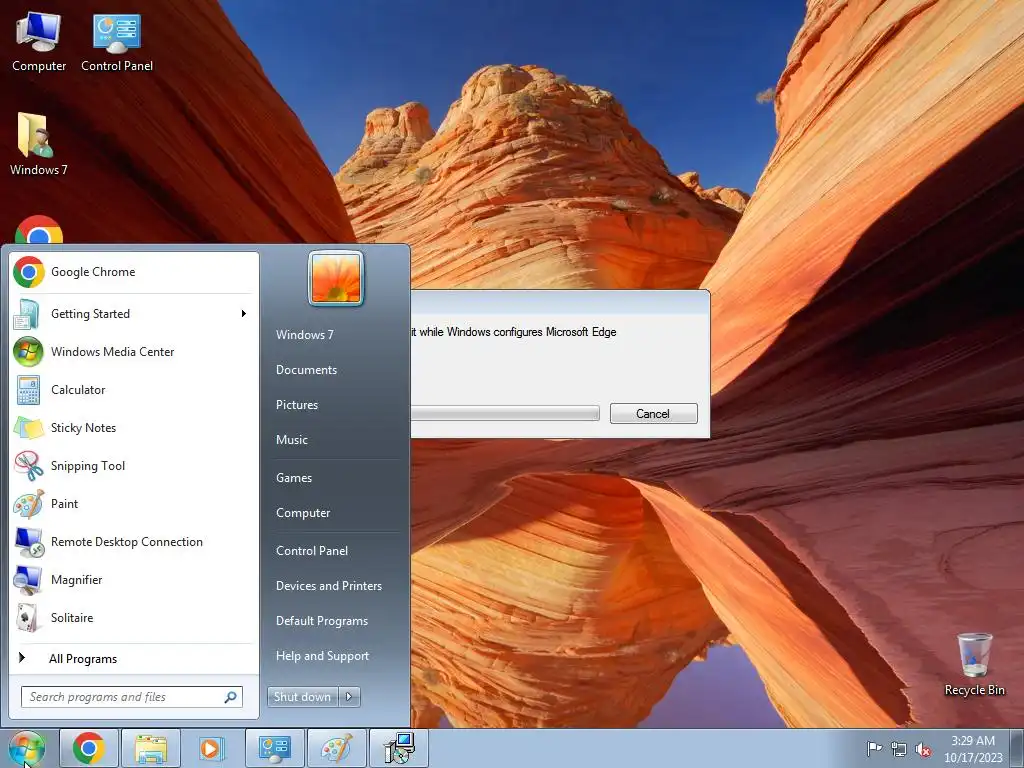Click the 'Remote Desktop Connection' label
Viewport: 1024px width, 768px height.
127,541
